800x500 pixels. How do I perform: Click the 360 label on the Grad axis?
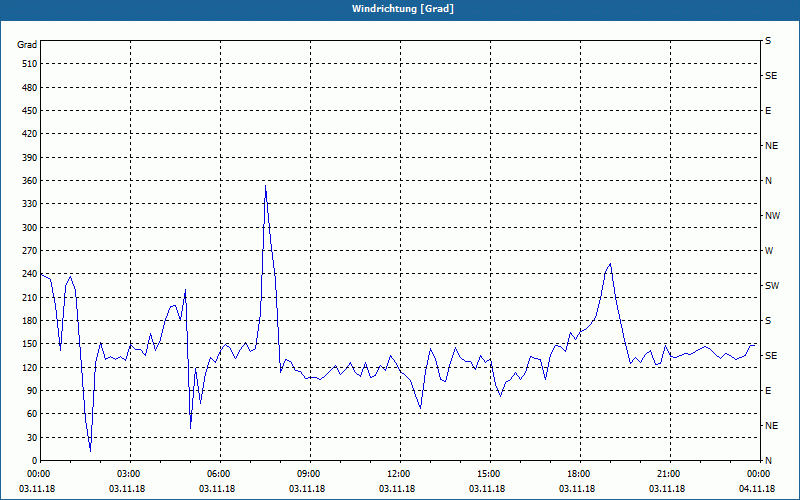29,181
